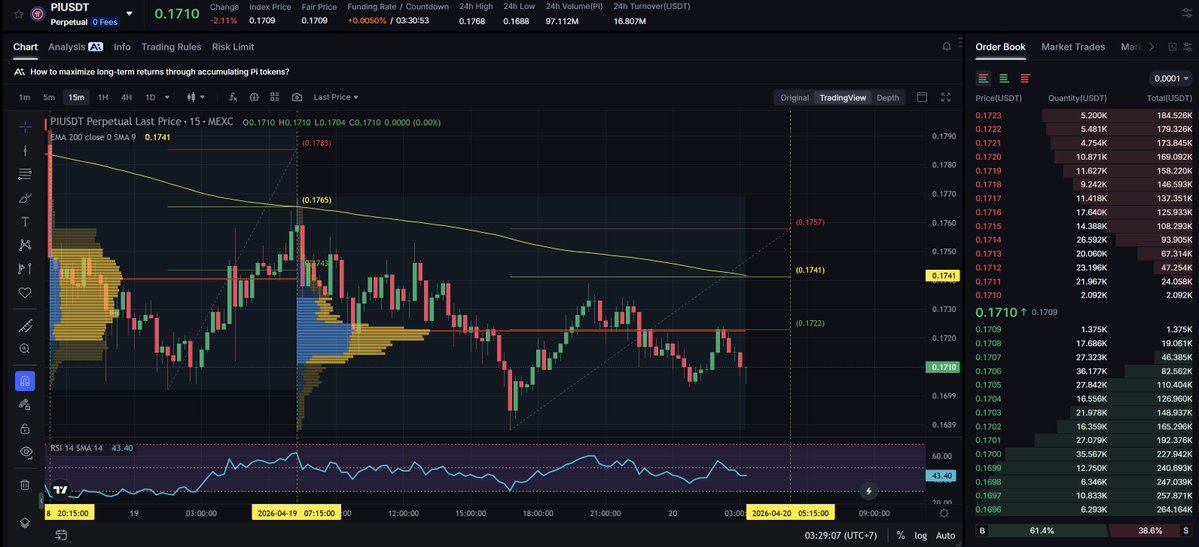Open the PIUSDT pair selector dropdown arrow
1199x547 pixels.
128,14
